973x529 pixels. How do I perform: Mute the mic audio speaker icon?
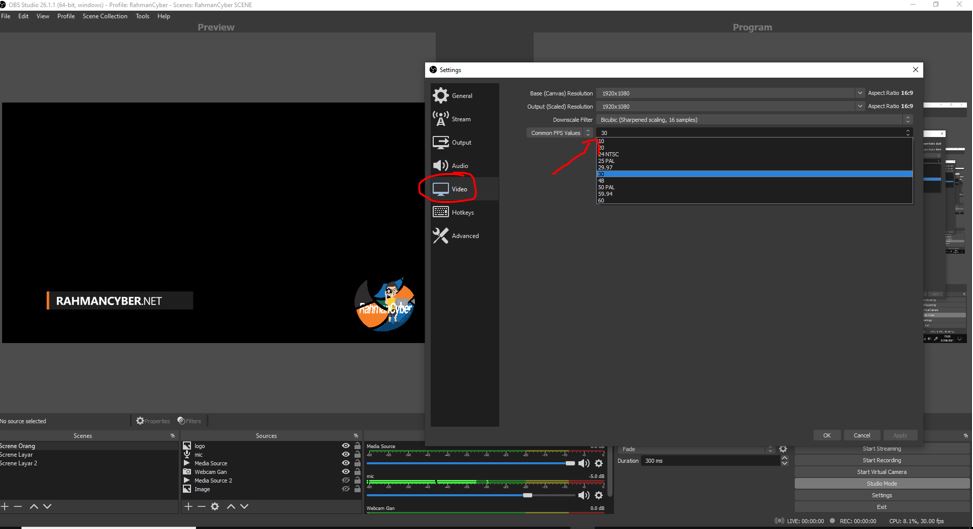[584, 495]
